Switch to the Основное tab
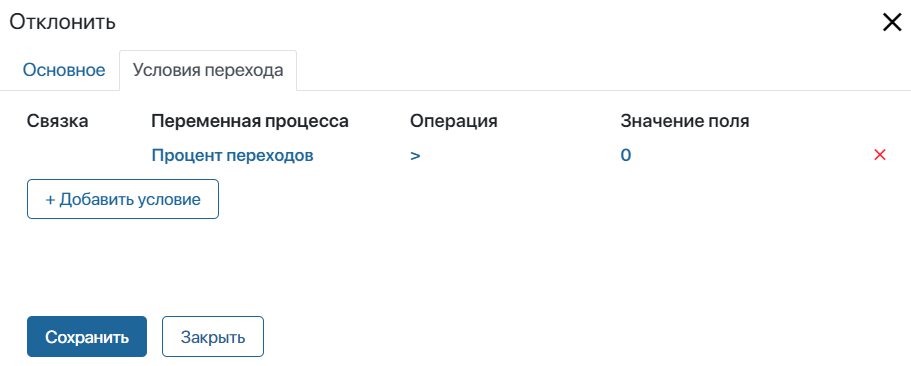 pos(64,70)
